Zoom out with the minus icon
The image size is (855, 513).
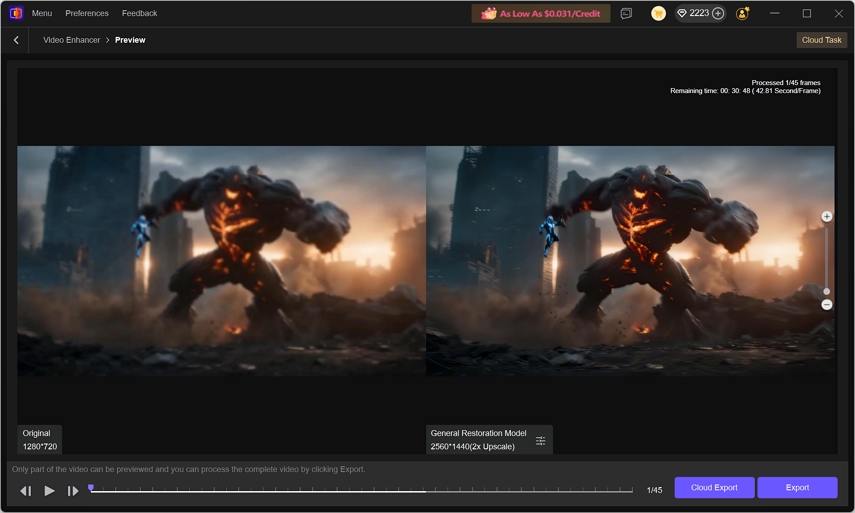[827, 305]
